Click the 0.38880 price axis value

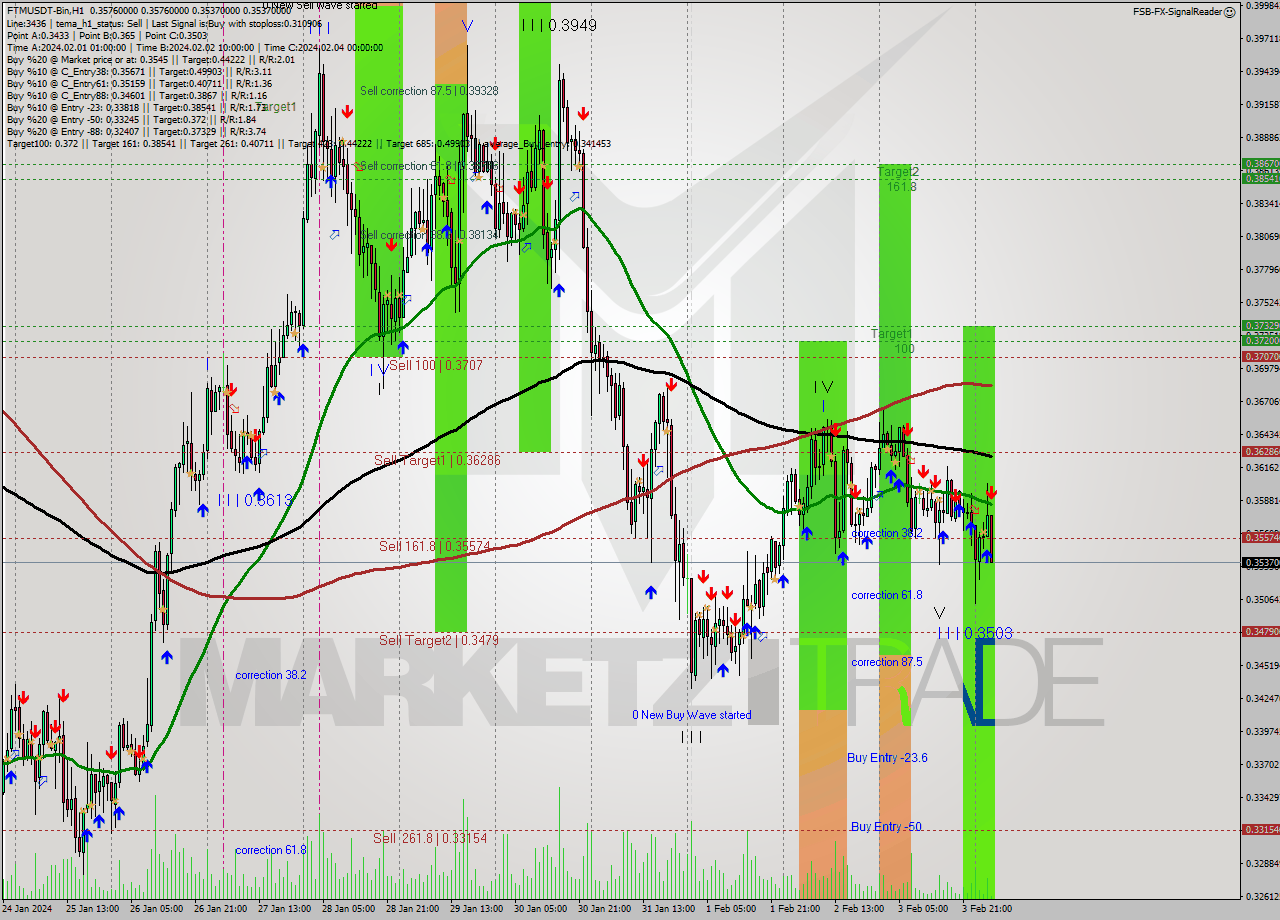pos(1262,137)
